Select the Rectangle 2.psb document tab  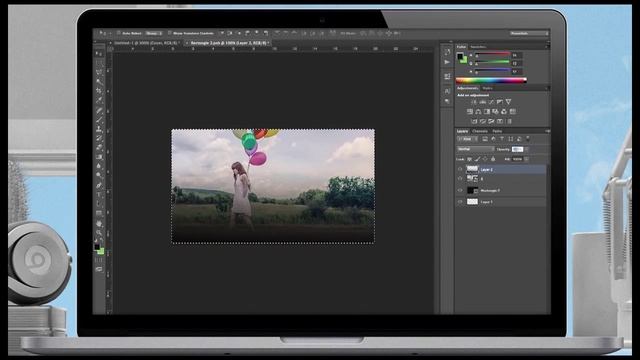tap(229, 42)
